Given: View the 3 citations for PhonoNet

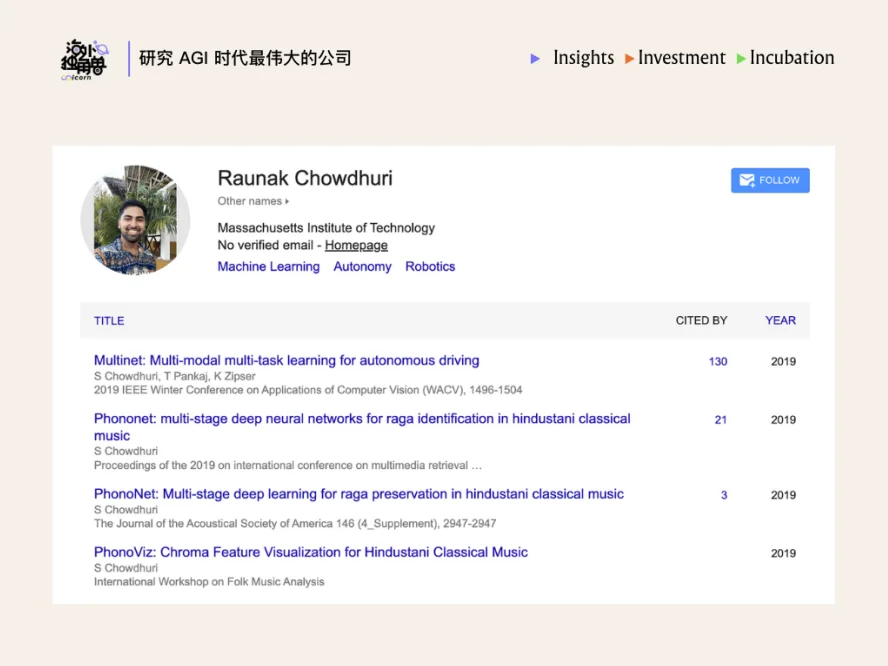Looking at the screenshot, I should click(724, 495).
